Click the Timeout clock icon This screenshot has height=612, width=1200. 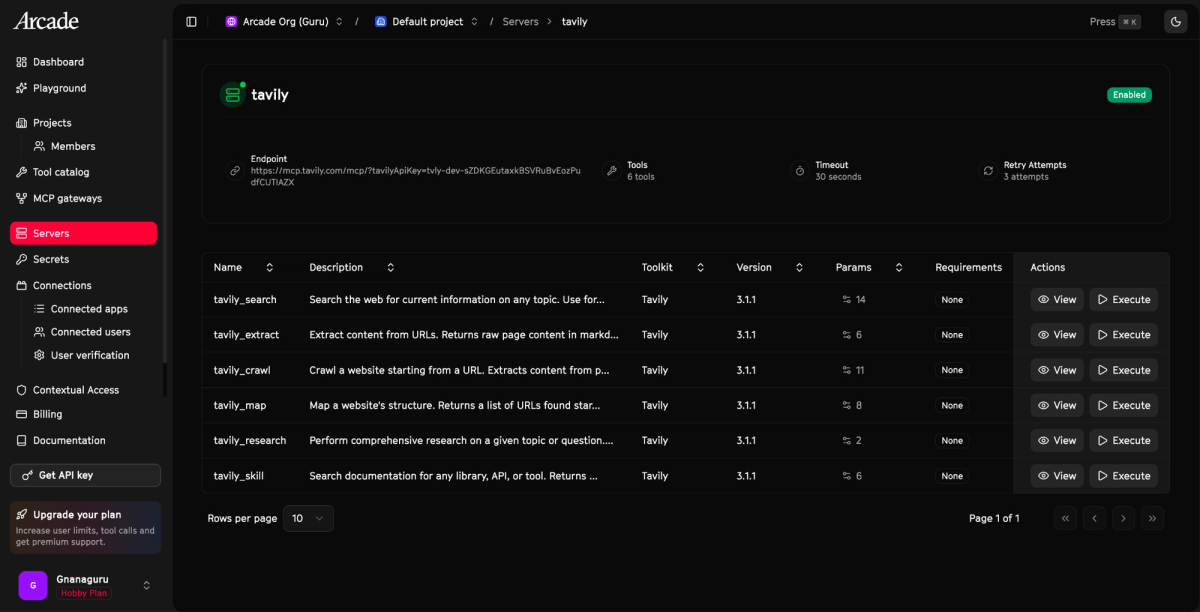(799, 171)
